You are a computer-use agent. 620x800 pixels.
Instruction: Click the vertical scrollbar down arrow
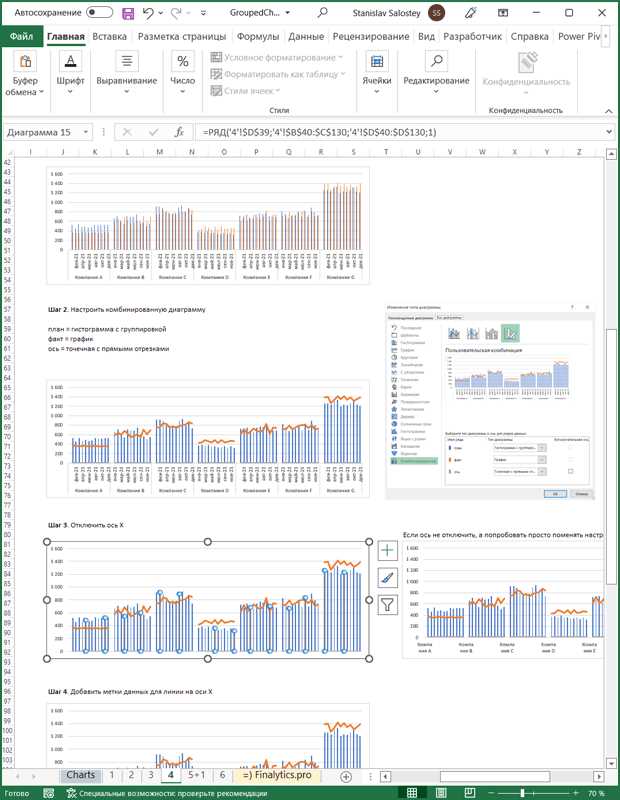[612, 763]
